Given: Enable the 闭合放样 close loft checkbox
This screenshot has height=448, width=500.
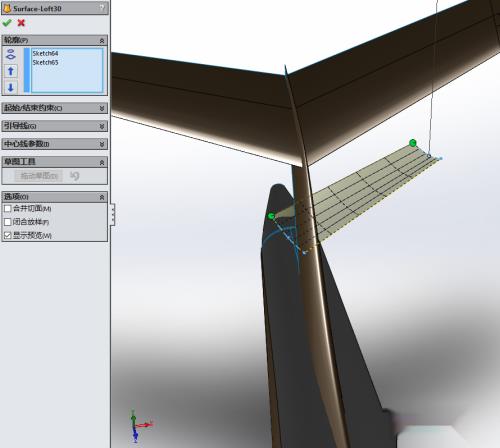Looking at the screenshot, I should click(x=7, y=222).
